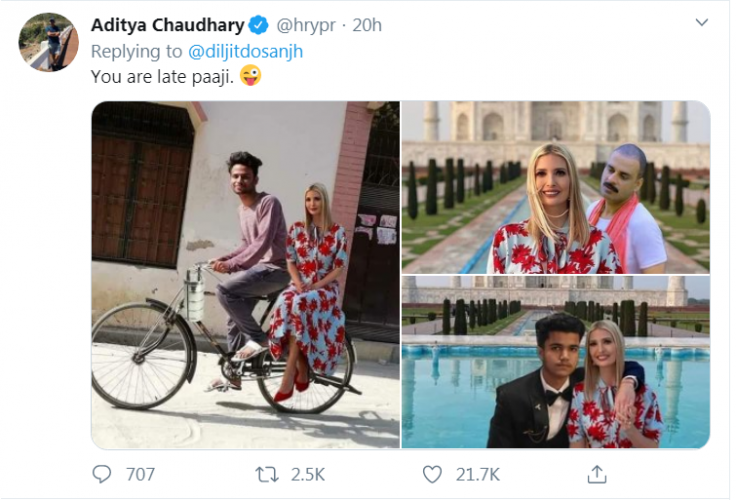Like the tweet with the heart icon
The image size is (736, 500).
click(x=432, y=474)
